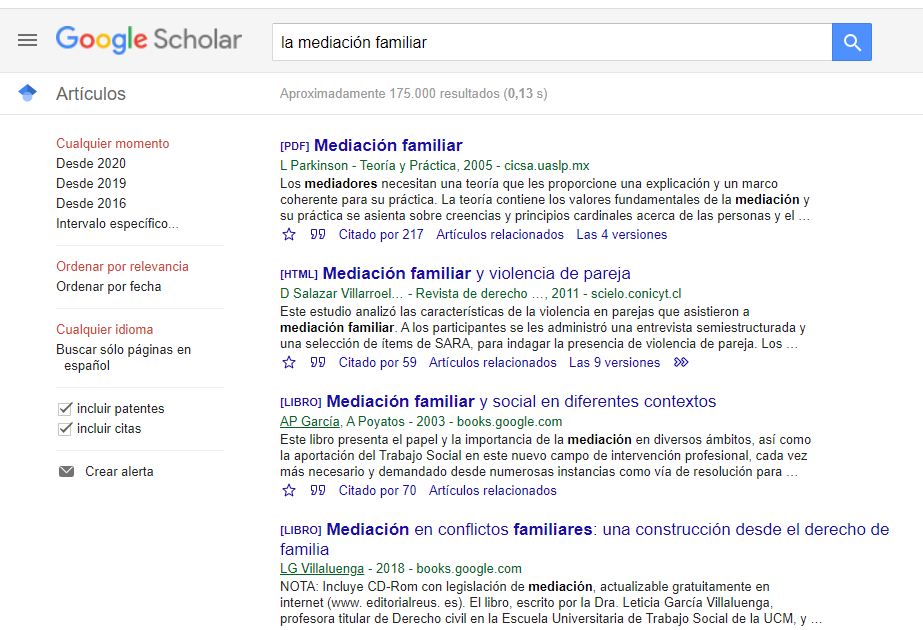Star the Mediación familiar y violencia article

289,362
